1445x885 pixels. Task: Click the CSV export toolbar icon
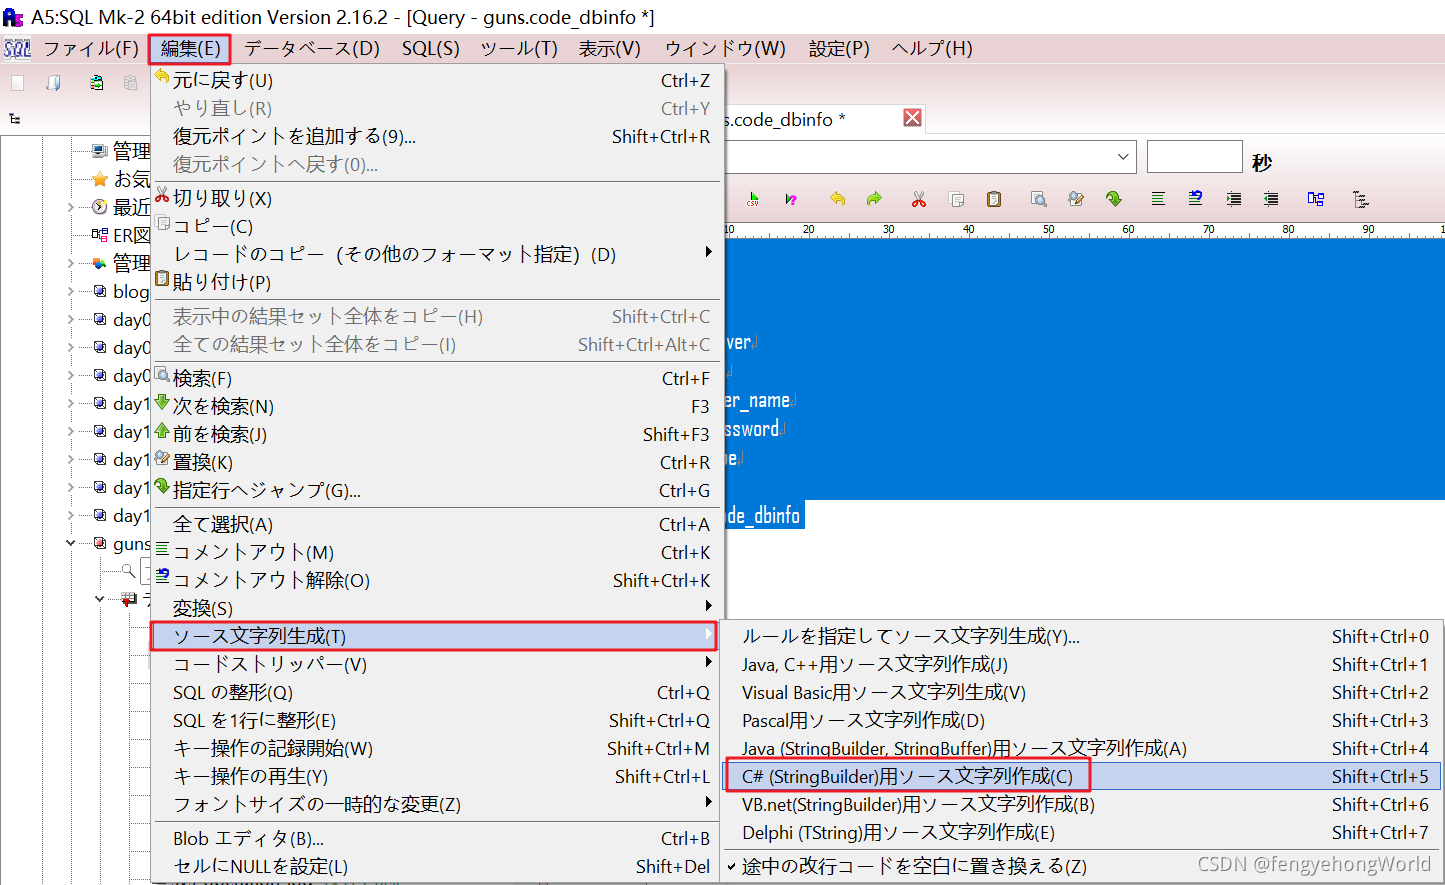(753, 199)
